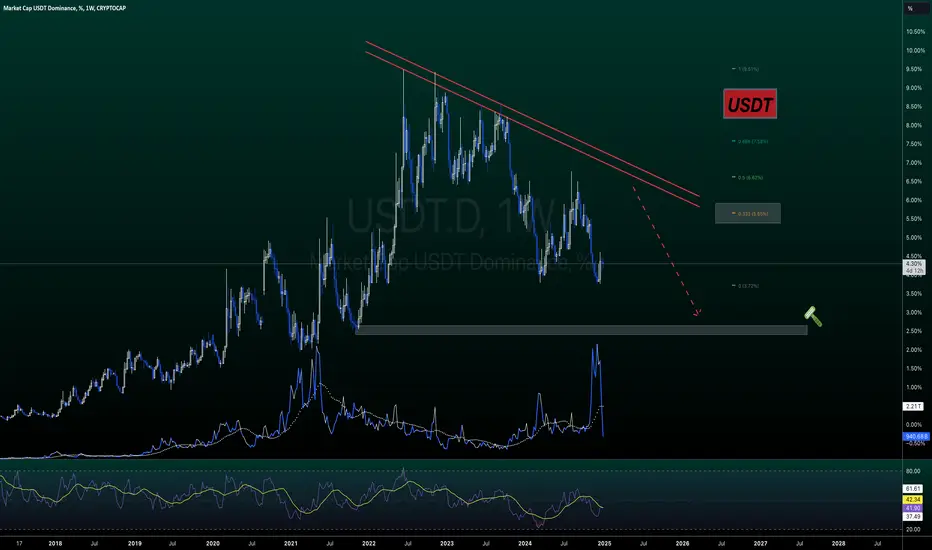
Task: Click the white 37.49 indicator value tag
Action: [913, 517]
